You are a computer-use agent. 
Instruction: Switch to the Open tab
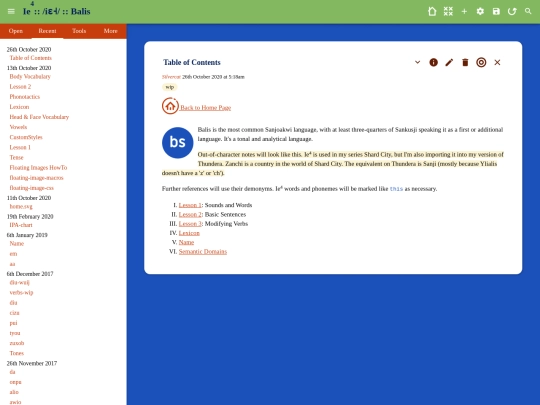click(16, 31)
